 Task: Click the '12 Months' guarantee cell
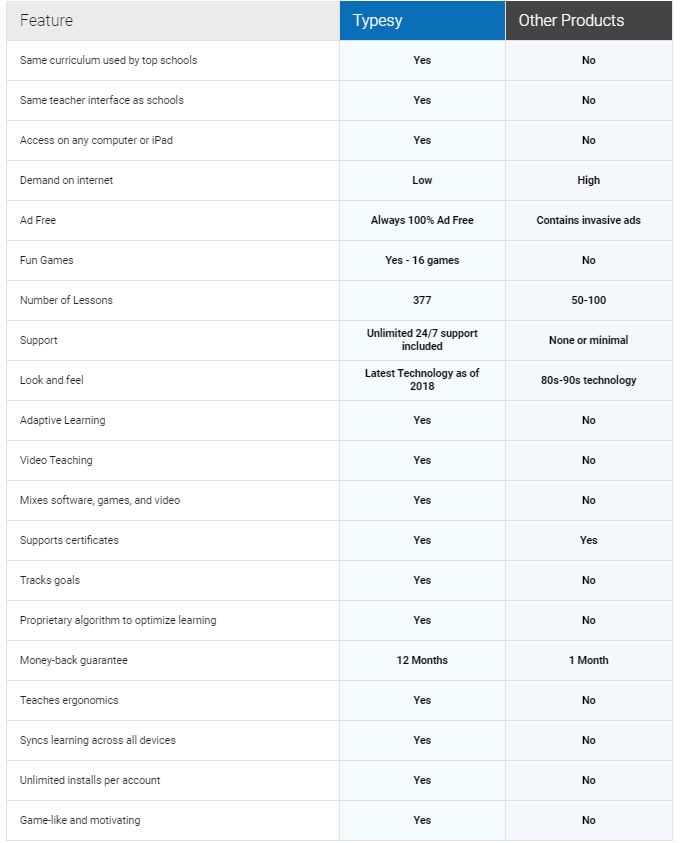click(x=422, y=660)
